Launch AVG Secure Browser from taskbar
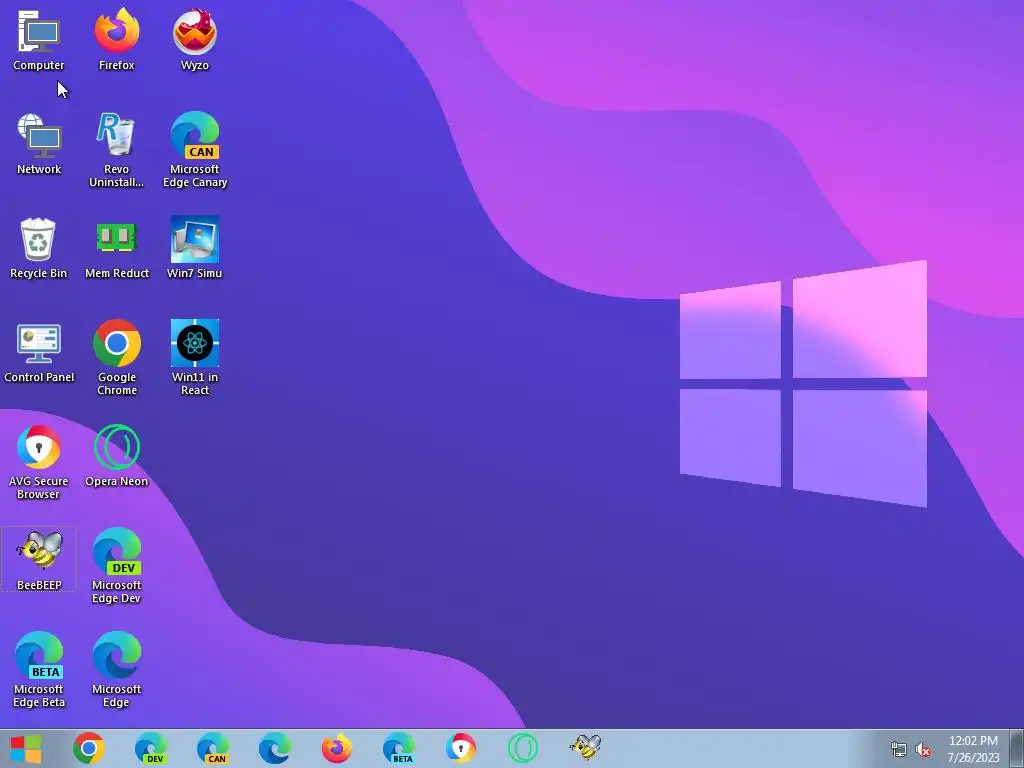Screen dimensions: 1024x768 (461, 748)
